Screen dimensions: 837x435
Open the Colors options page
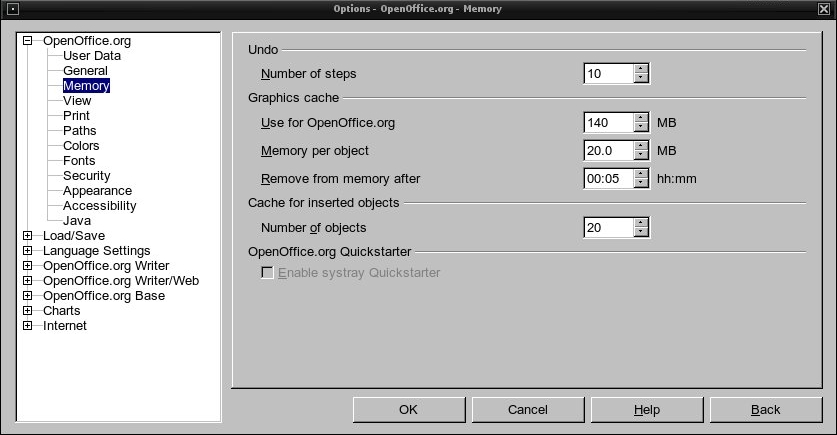81,145
